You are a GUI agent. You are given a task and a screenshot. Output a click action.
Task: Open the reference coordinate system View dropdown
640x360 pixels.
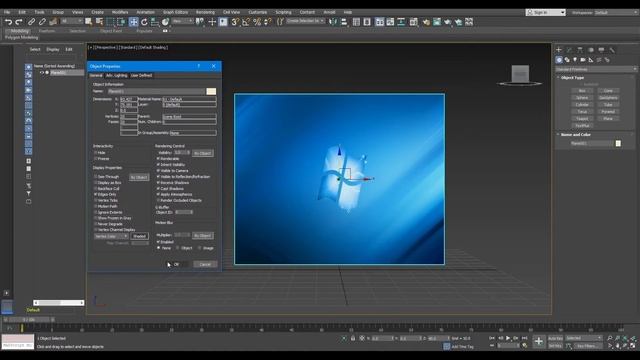tap(182, 21)
